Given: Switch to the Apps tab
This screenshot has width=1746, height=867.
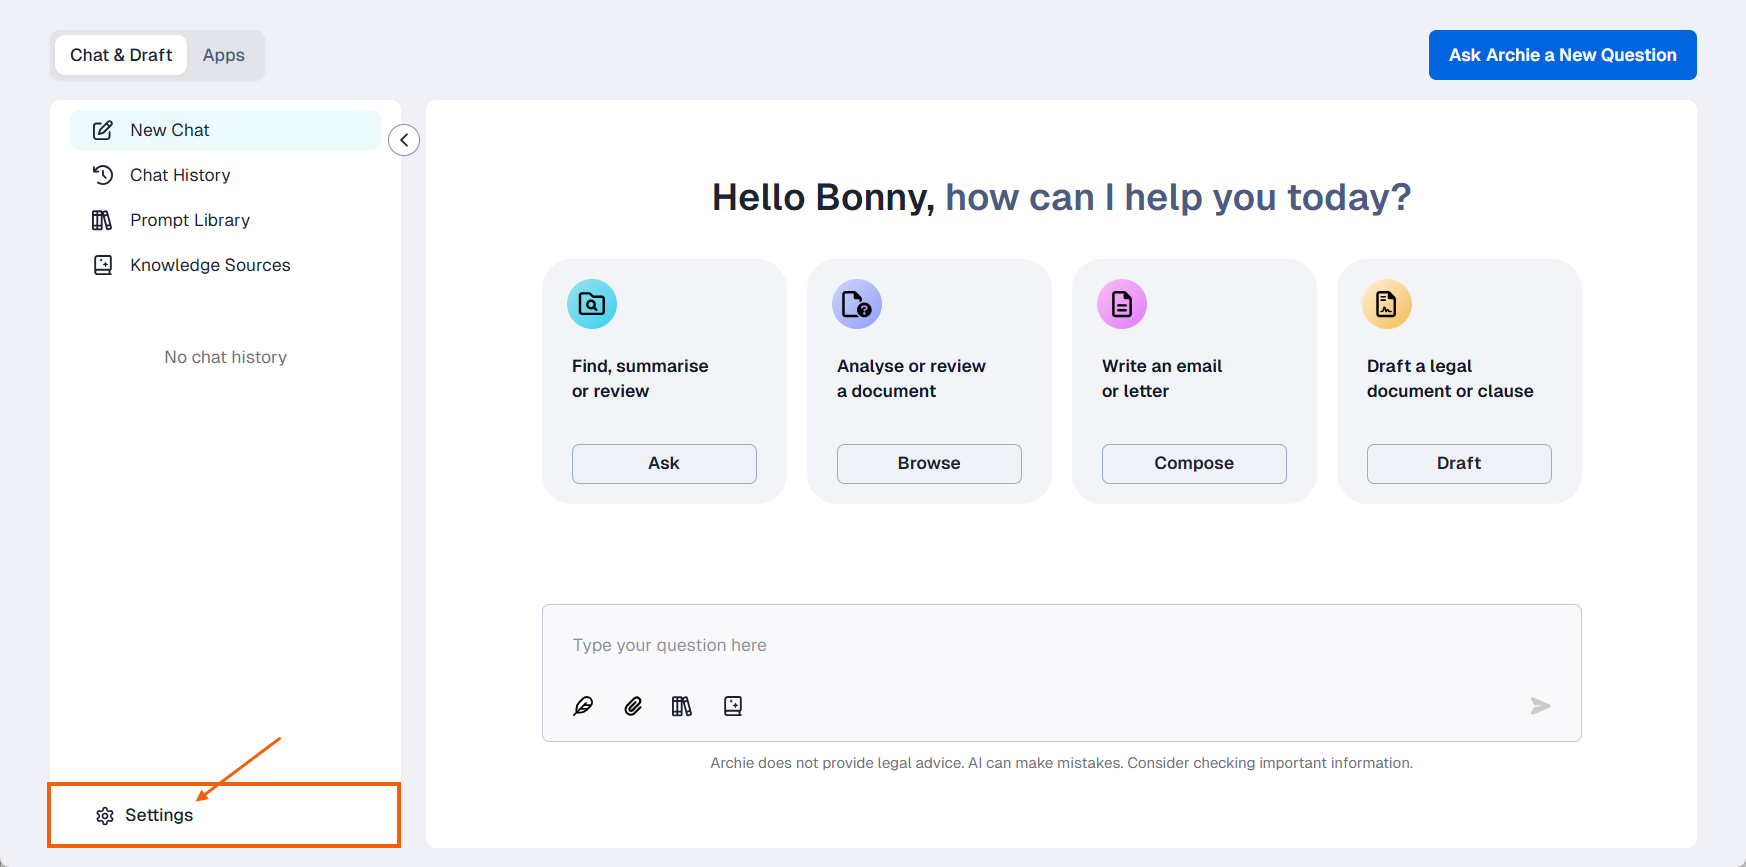Looking at the screenshot, I should coord(224,55).
